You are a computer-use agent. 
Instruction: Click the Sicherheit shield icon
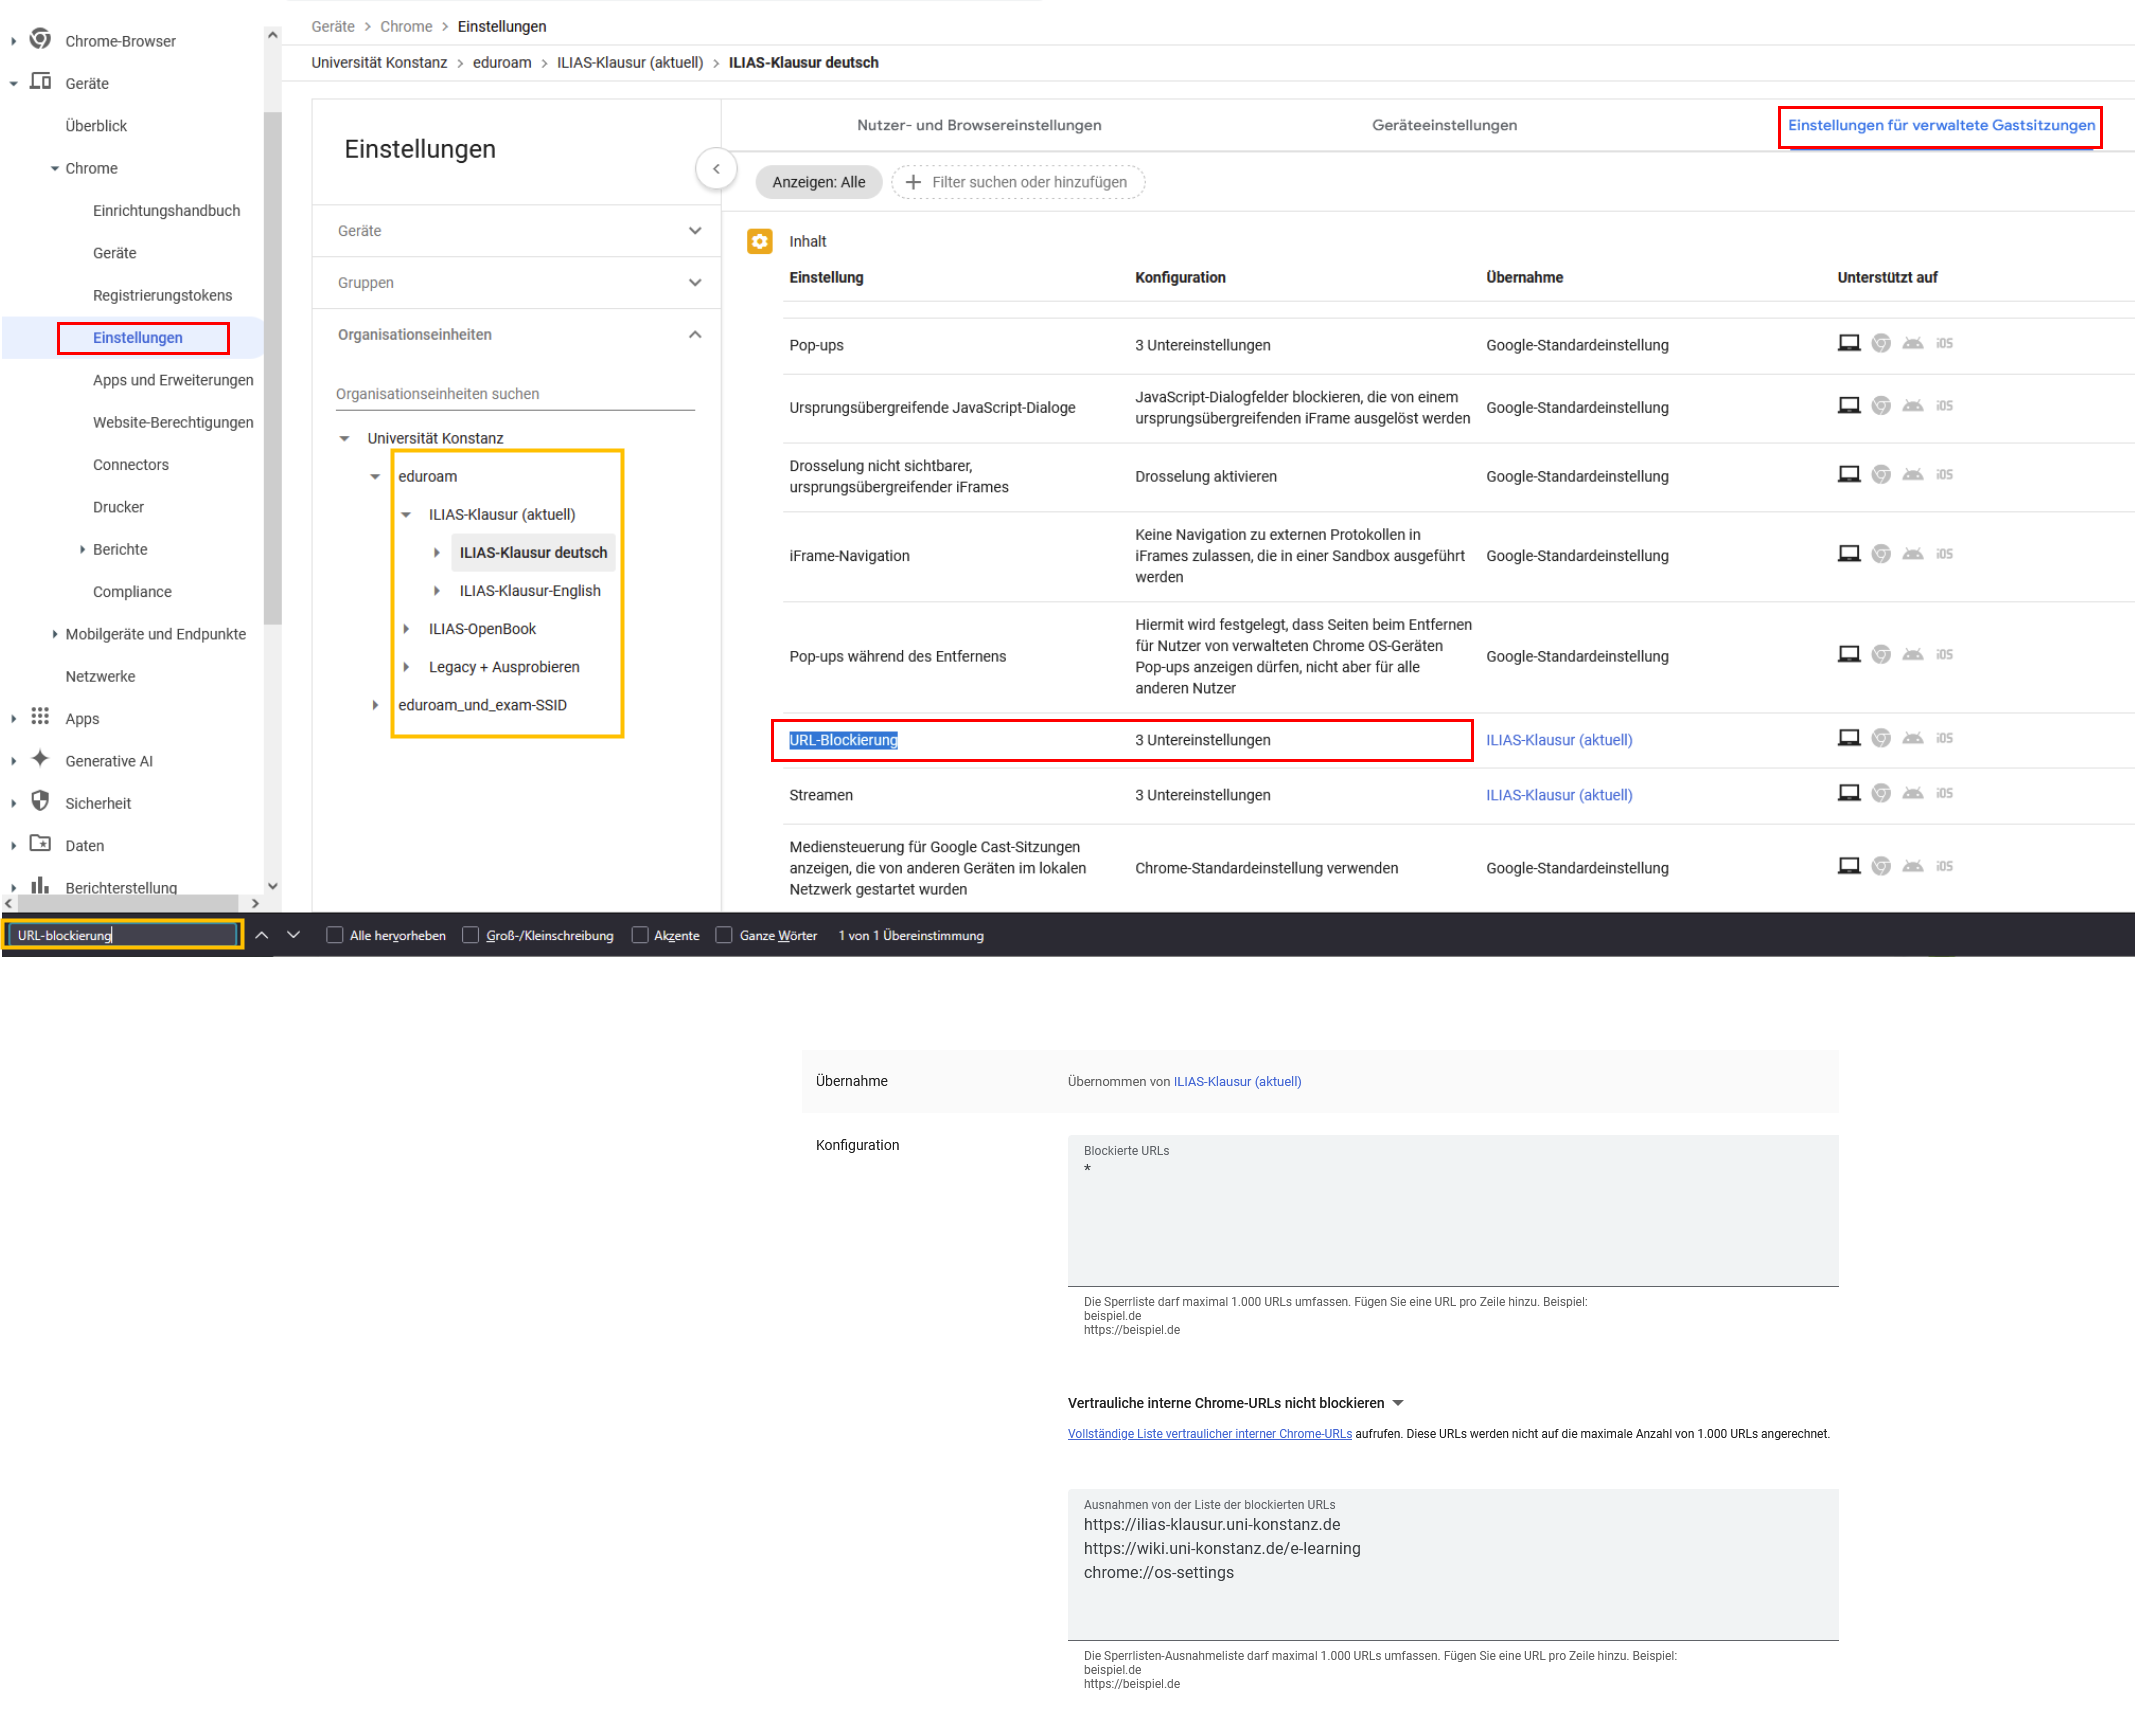(x=40, y=801)
